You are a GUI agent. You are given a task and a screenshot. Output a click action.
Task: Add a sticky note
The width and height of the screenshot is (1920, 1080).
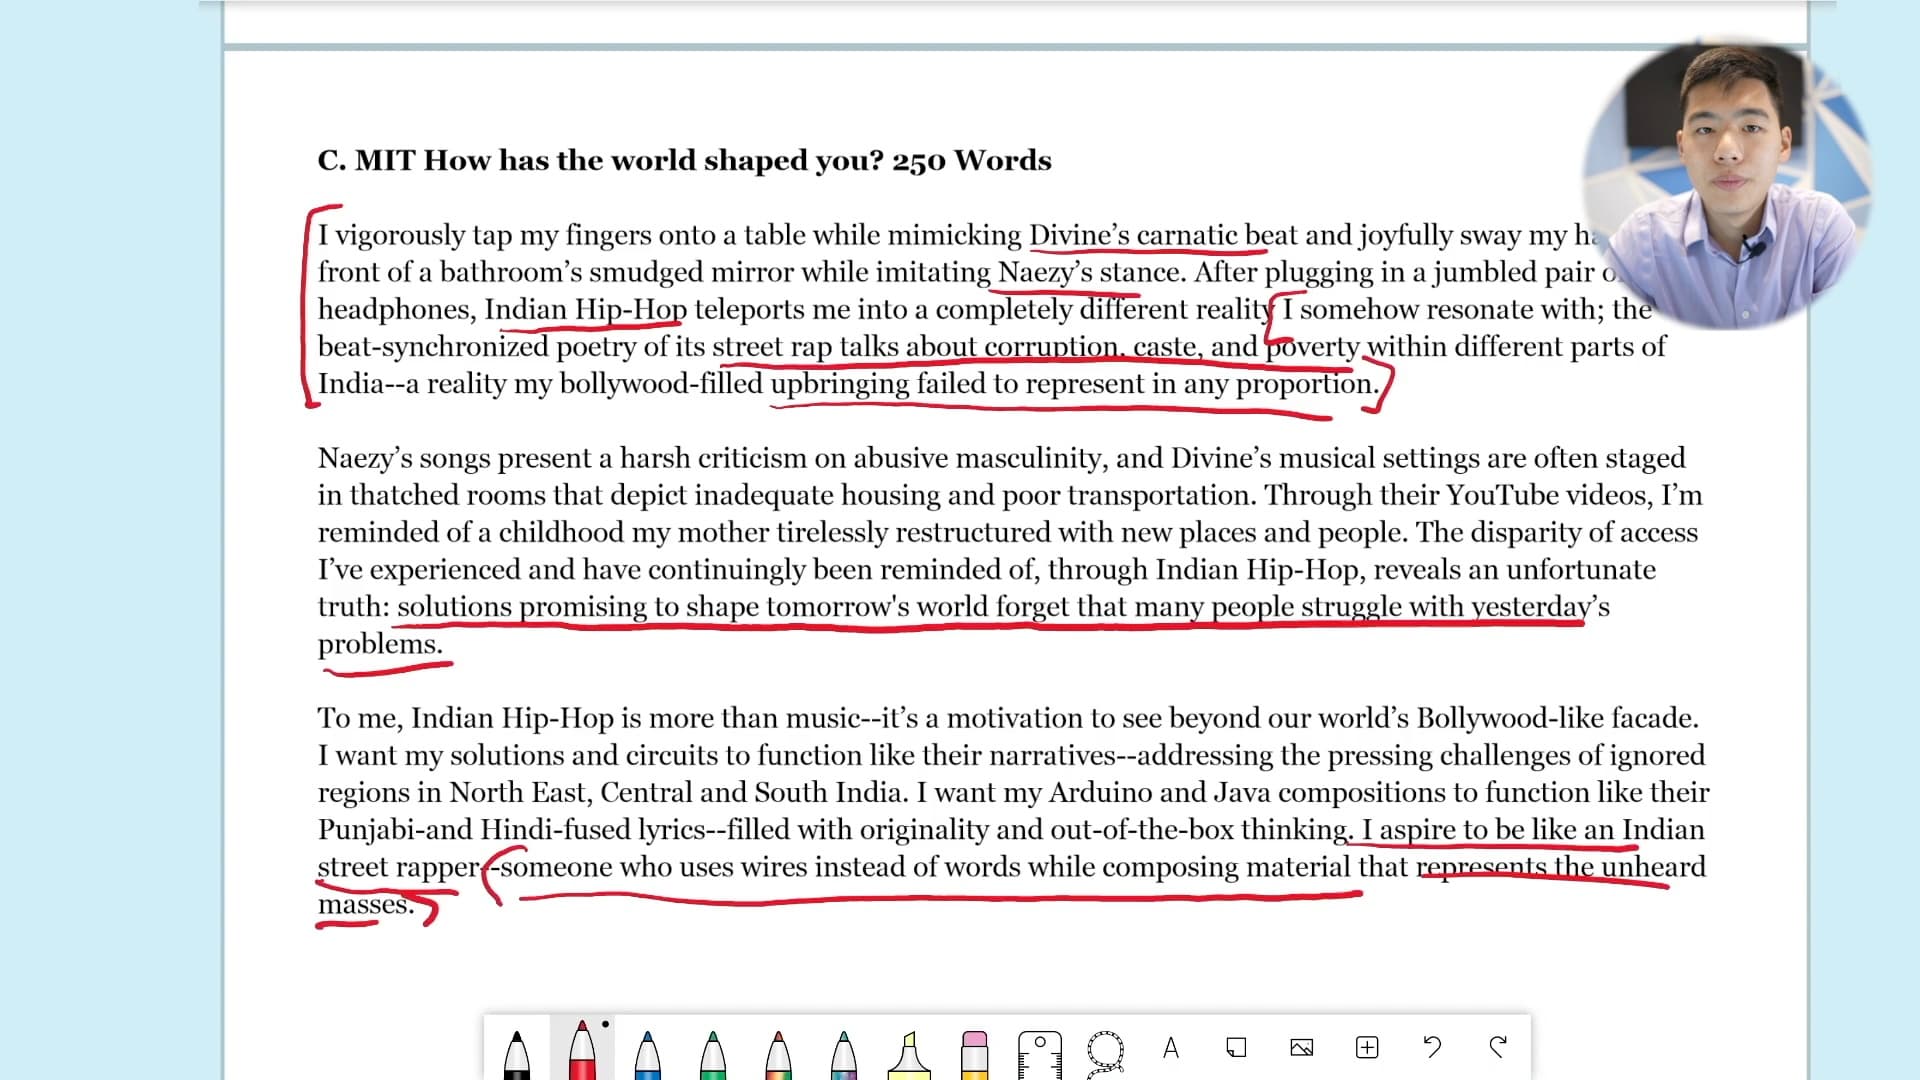1236,1047
